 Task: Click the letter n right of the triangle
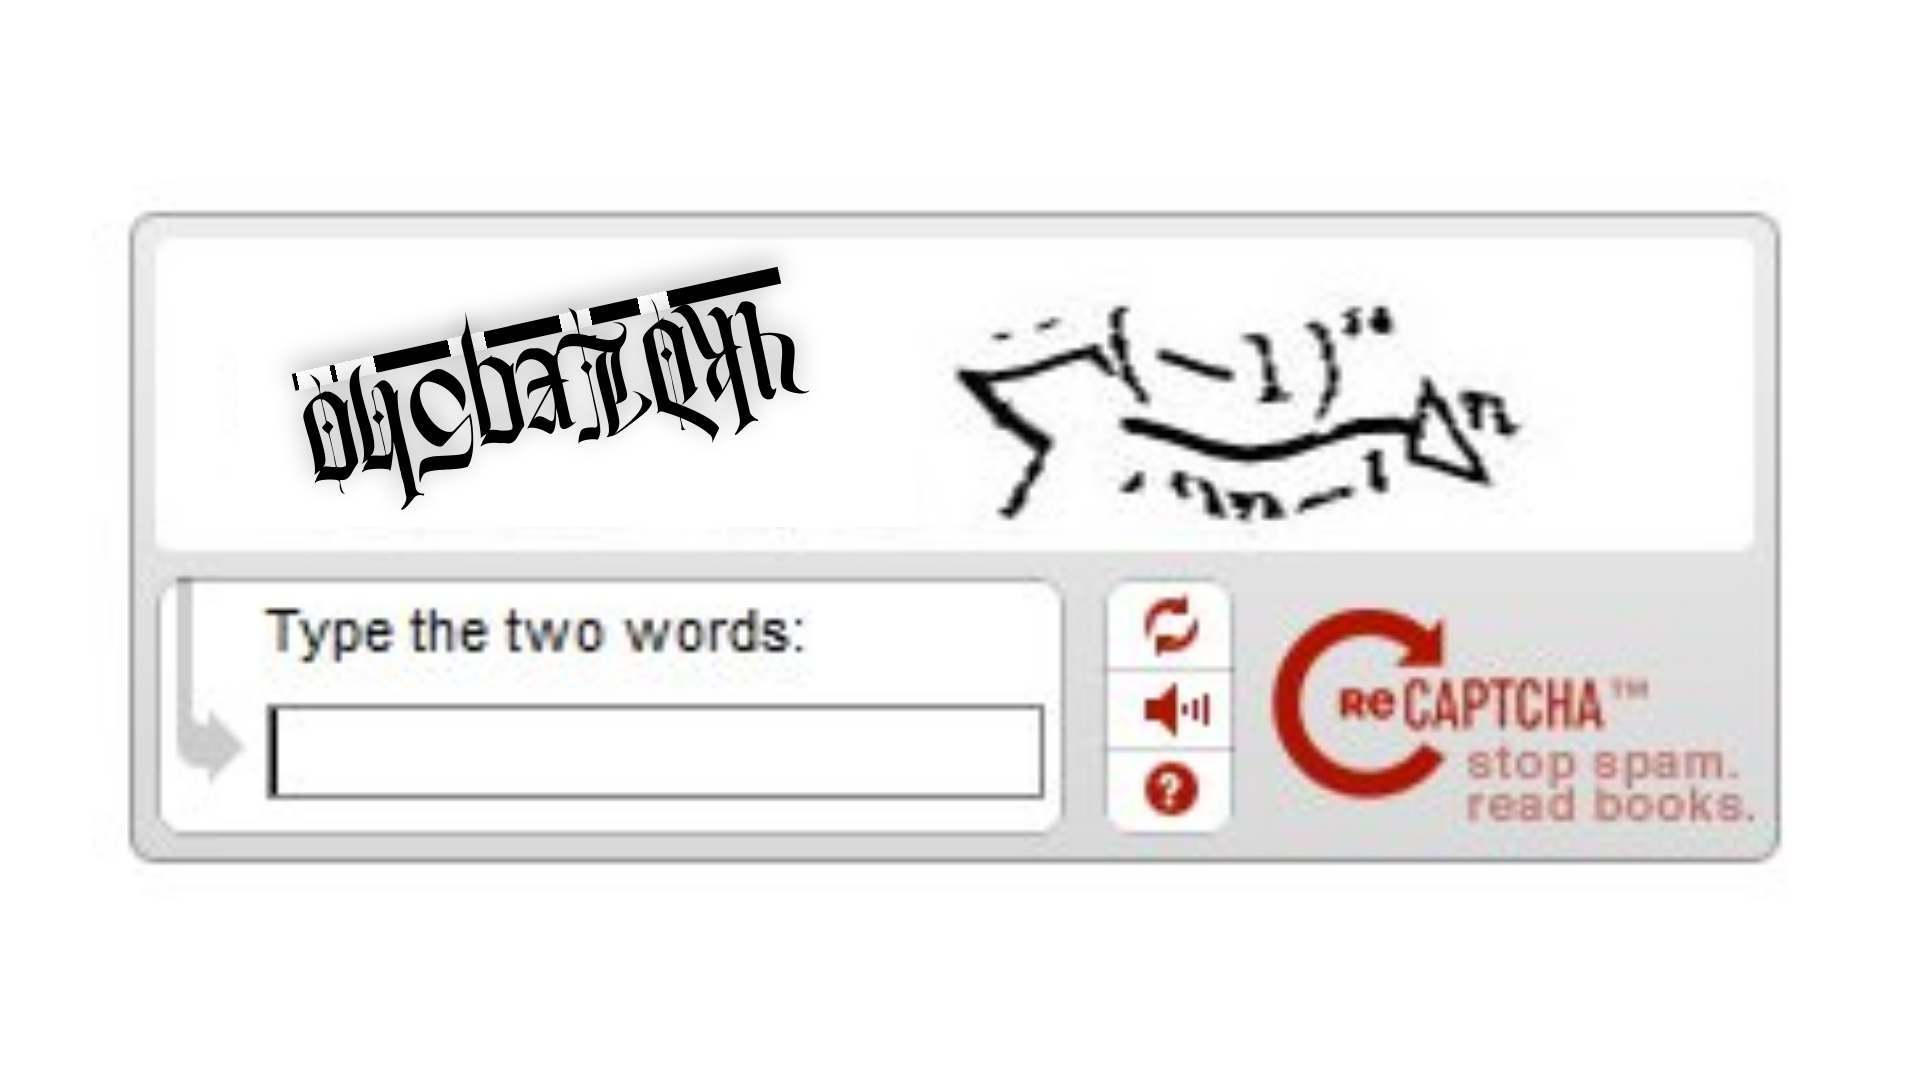coord(1492,412)
